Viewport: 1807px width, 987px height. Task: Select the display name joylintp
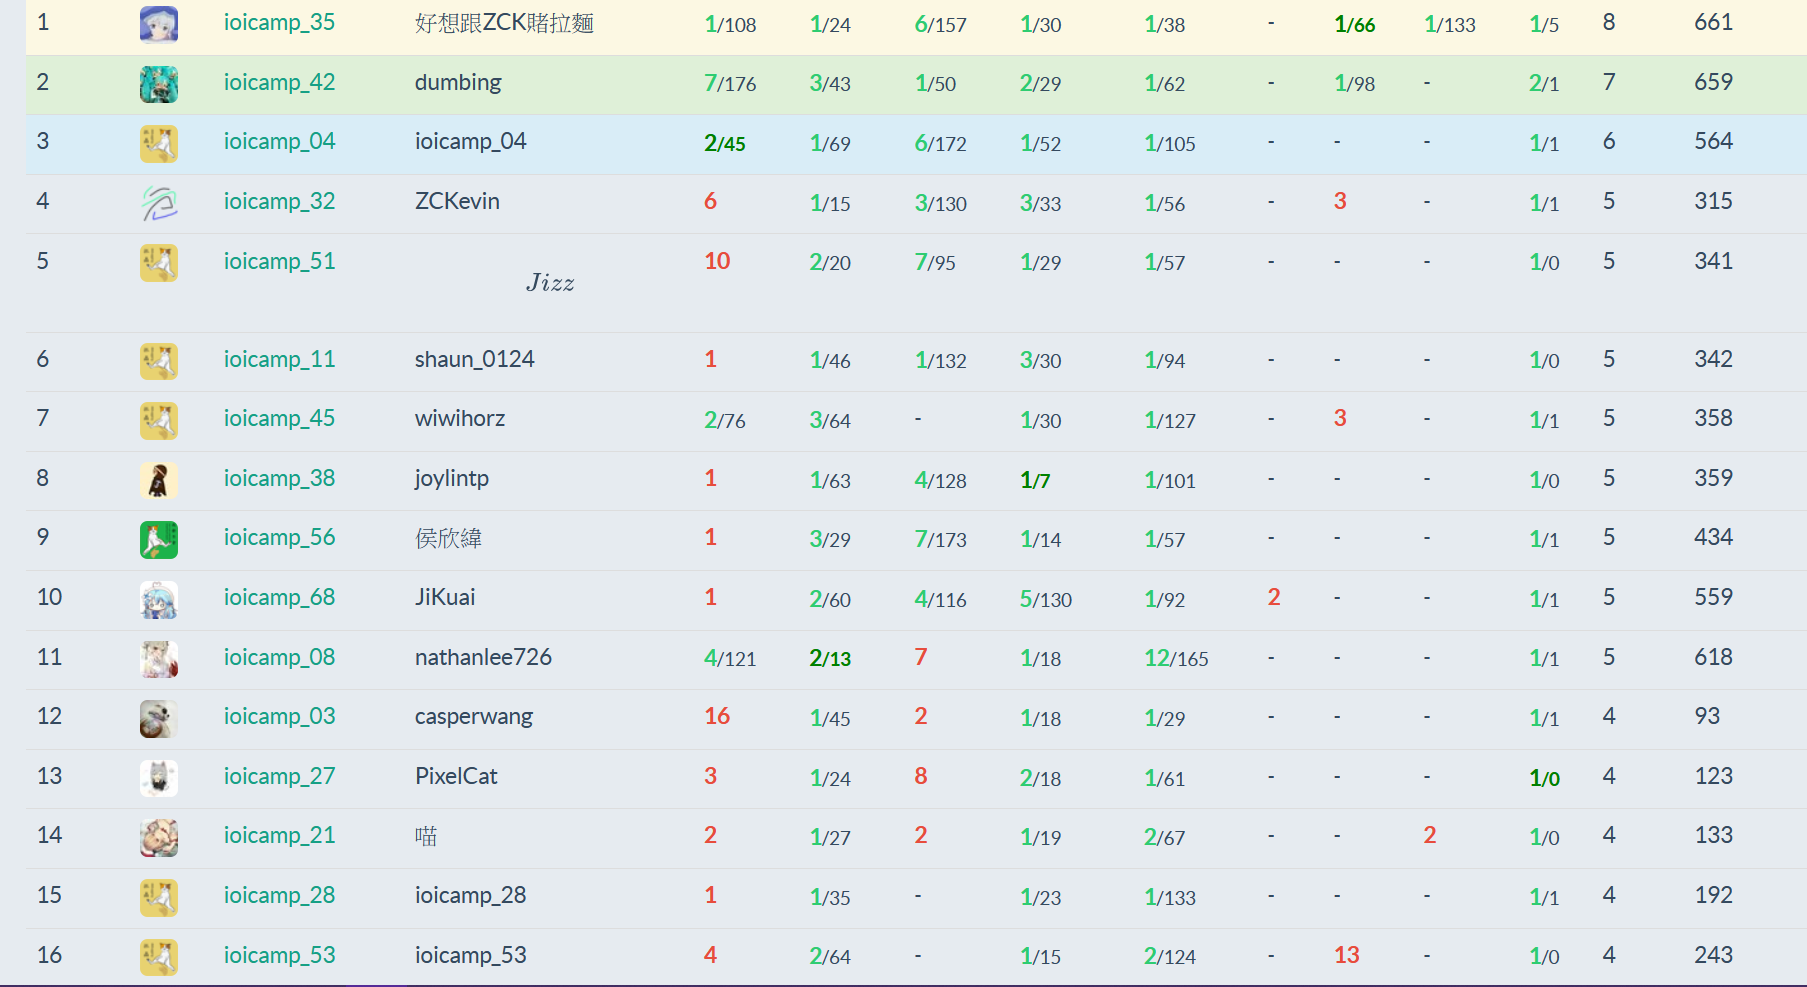[452, 479]
